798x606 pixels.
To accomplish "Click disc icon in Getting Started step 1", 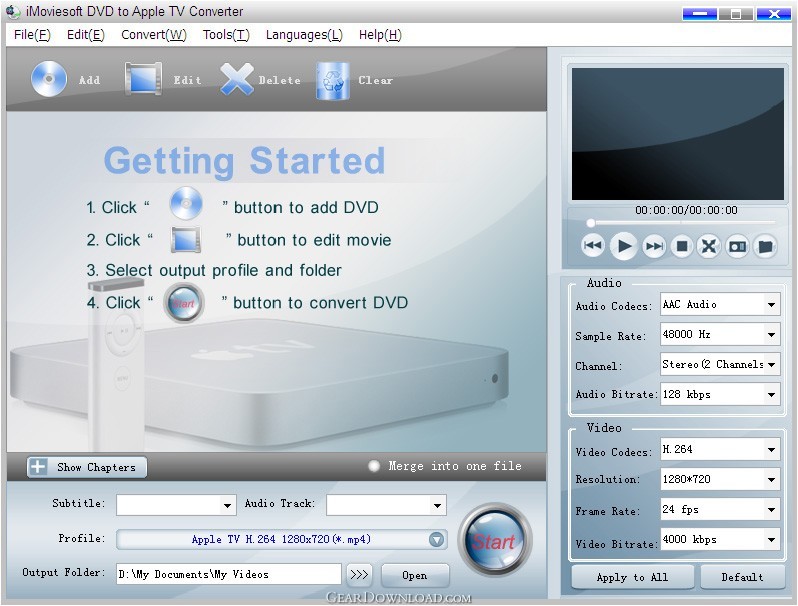I will 186,203.
